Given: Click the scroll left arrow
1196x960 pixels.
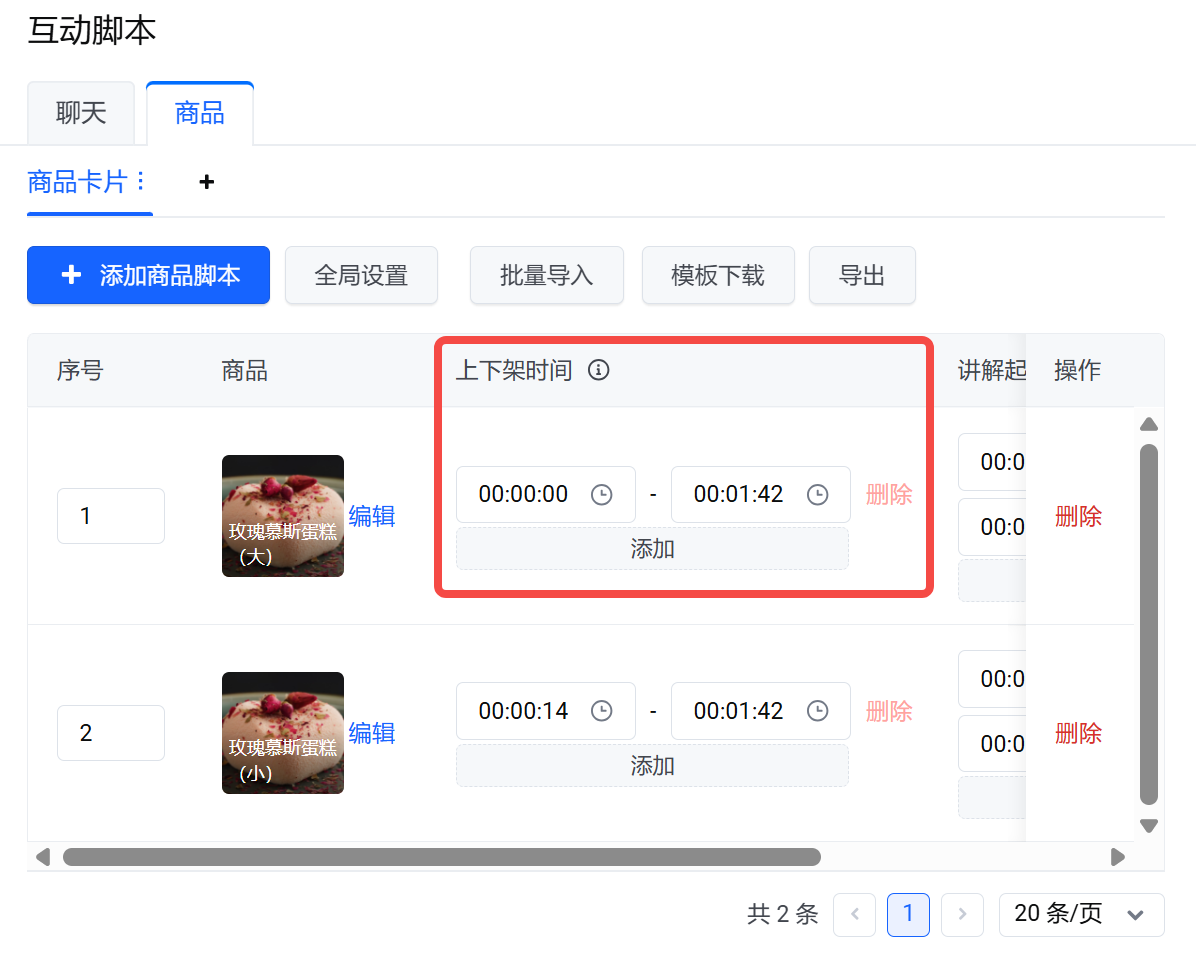Looking at the screenshot, I should [43, 857].
